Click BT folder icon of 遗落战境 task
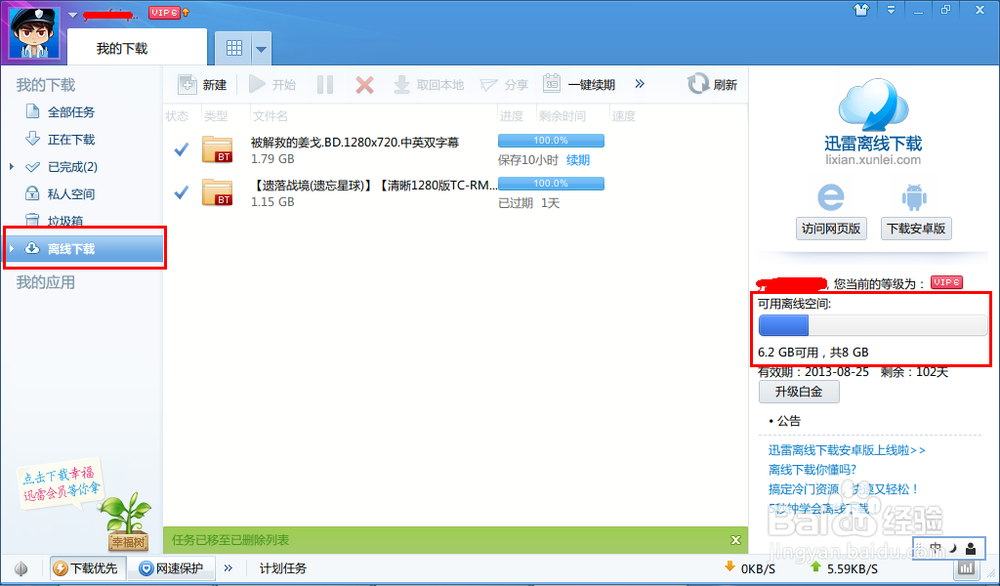1000x586 pixels. tap(217, 193)
